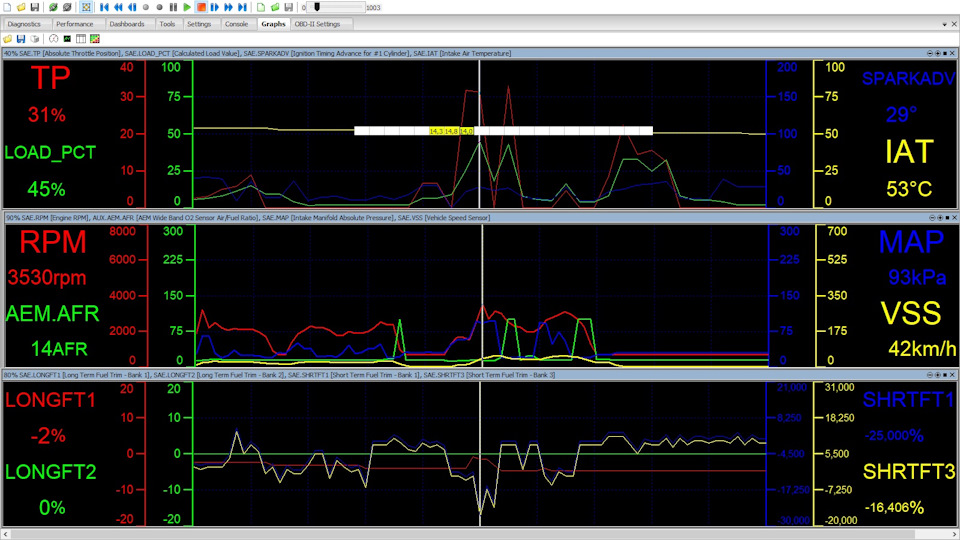Step playback one frame backward
The height and width of the screenshot is (540, 960).
[132, 7]
